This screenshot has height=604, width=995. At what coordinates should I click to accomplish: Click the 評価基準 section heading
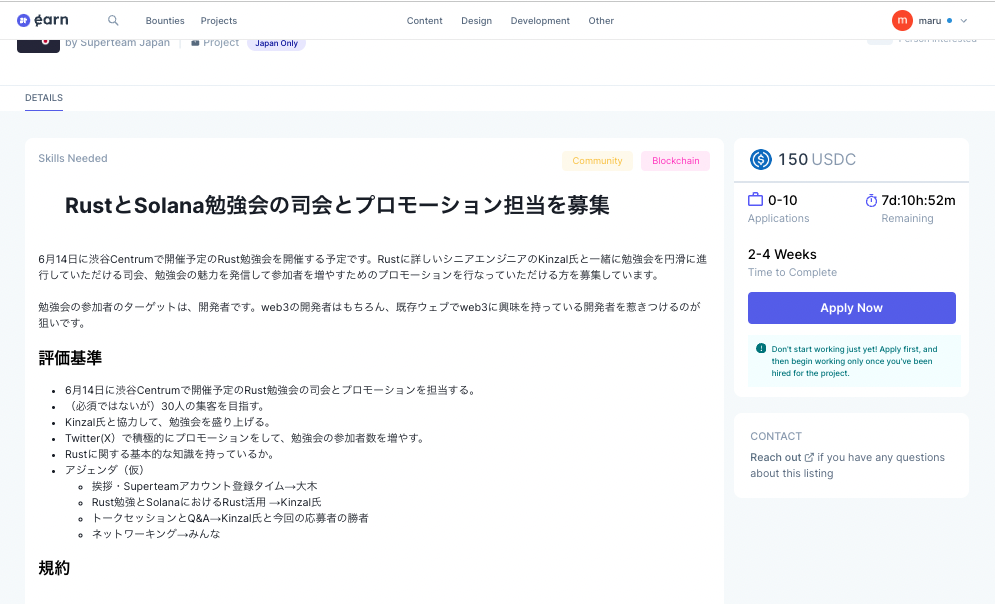pos(70,358)
